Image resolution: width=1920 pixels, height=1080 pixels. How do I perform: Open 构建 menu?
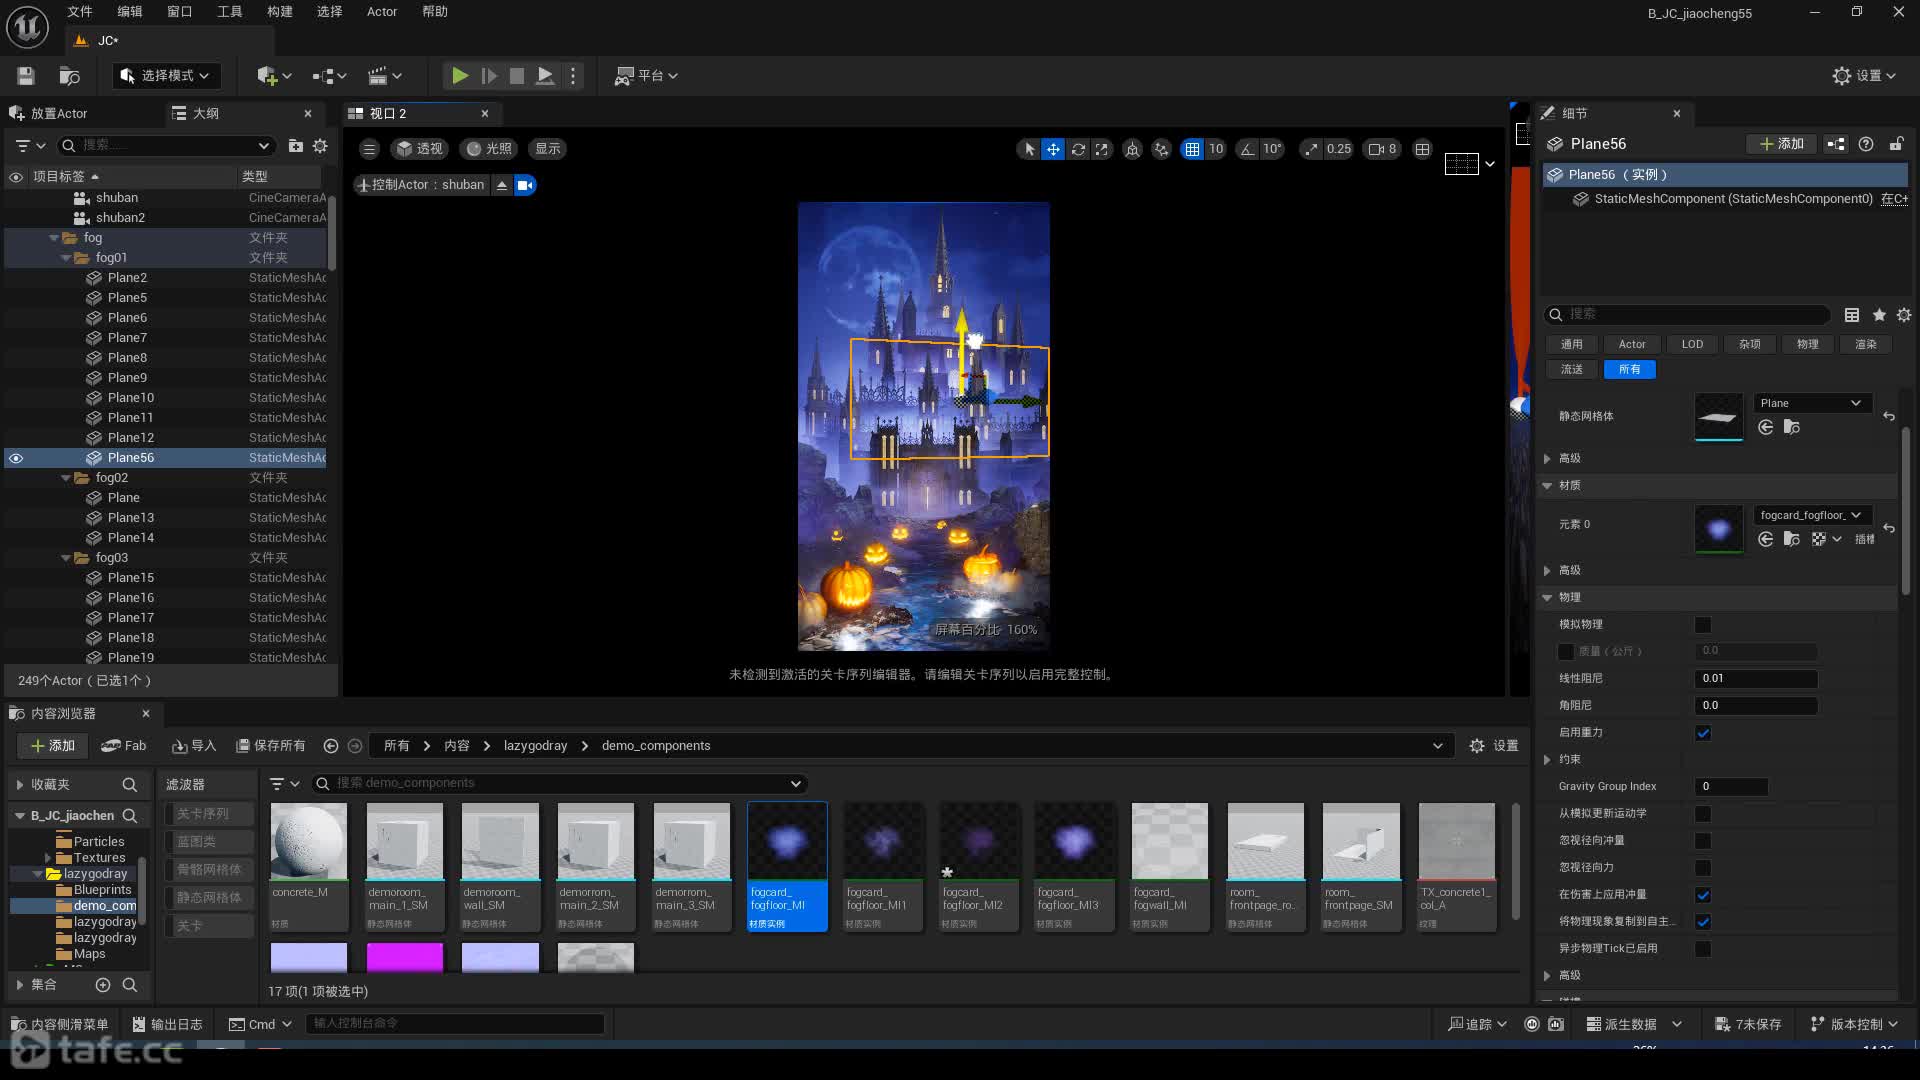280,12
